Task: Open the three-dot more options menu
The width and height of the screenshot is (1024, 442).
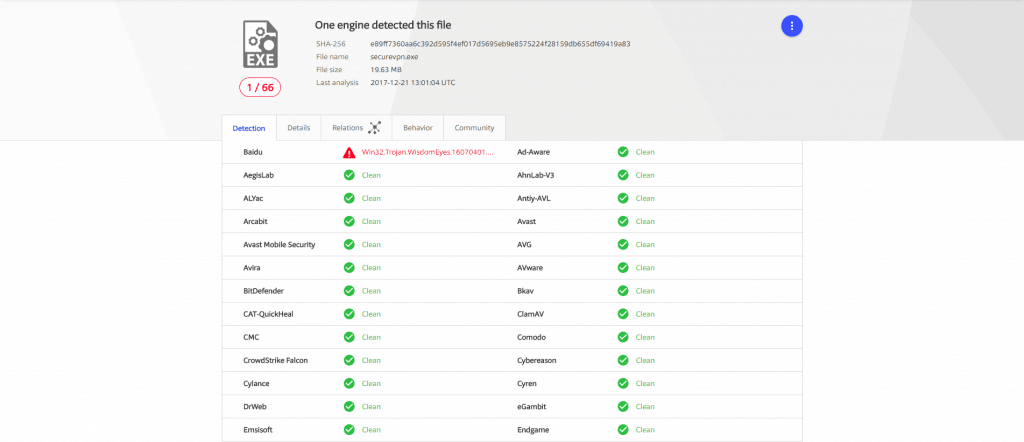Action: tap(792, 26)
